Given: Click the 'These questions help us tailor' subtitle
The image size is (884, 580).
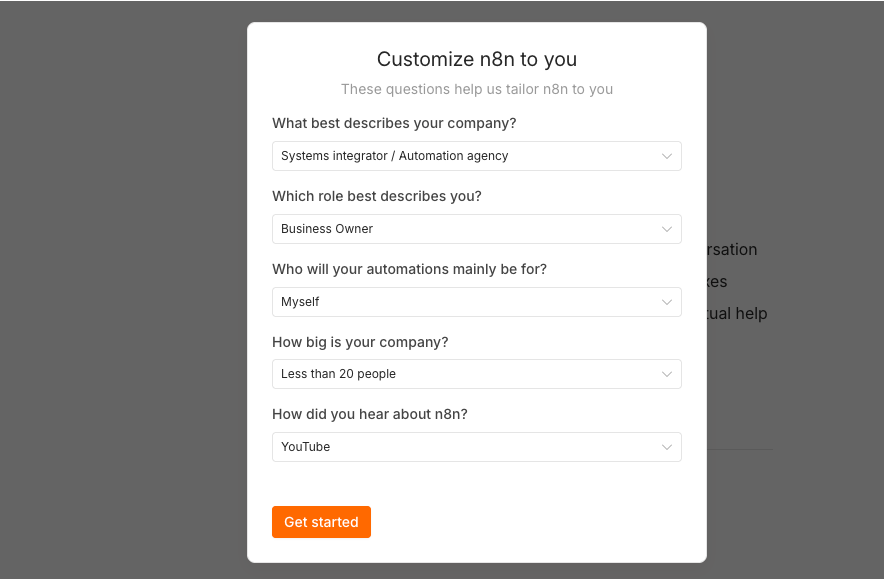Looking at the screenshot, I should coord(477,89).
